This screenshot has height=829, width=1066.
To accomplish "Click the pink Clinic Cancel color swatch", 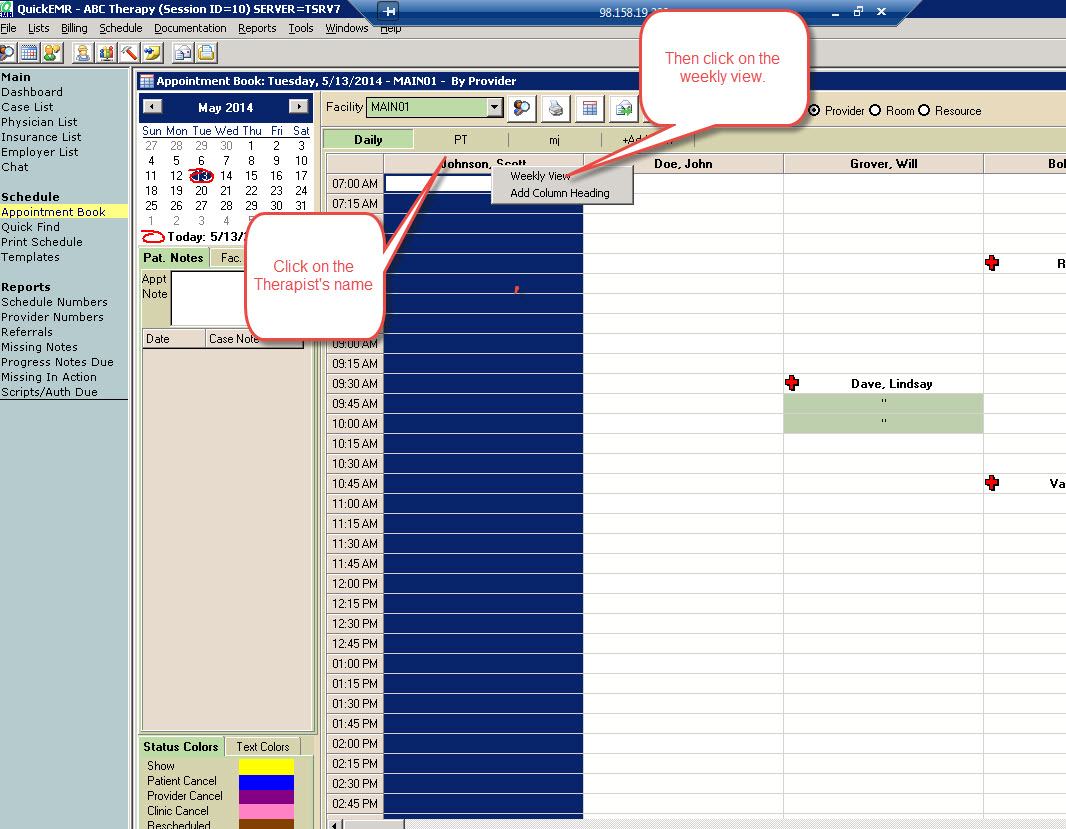I will (266, 811).
